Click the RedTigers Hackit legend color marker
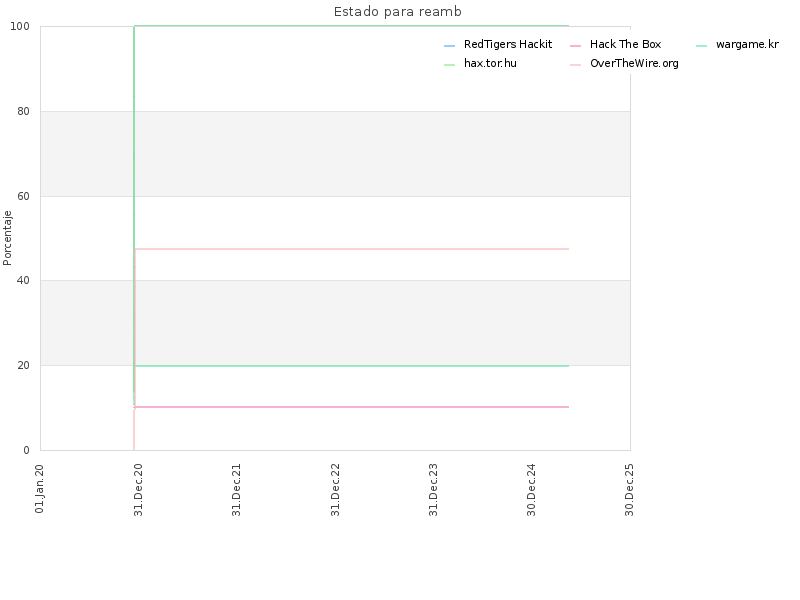Viewport: 800px width, 600px height. [x=449, y=46]
